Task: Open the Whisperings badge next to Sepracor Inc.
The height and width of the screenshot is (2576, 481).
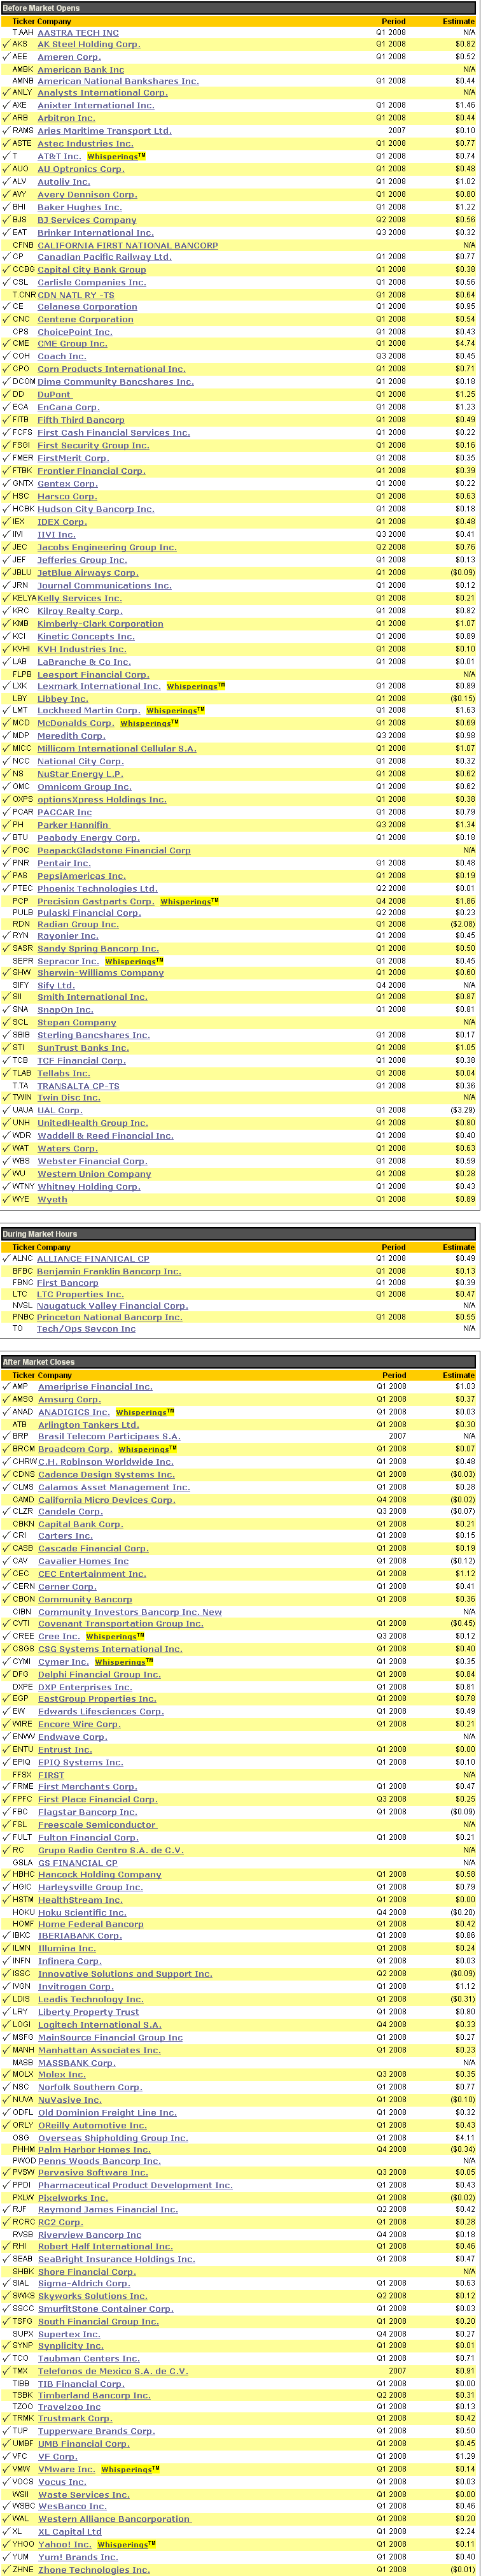Action: click(134, 961)
